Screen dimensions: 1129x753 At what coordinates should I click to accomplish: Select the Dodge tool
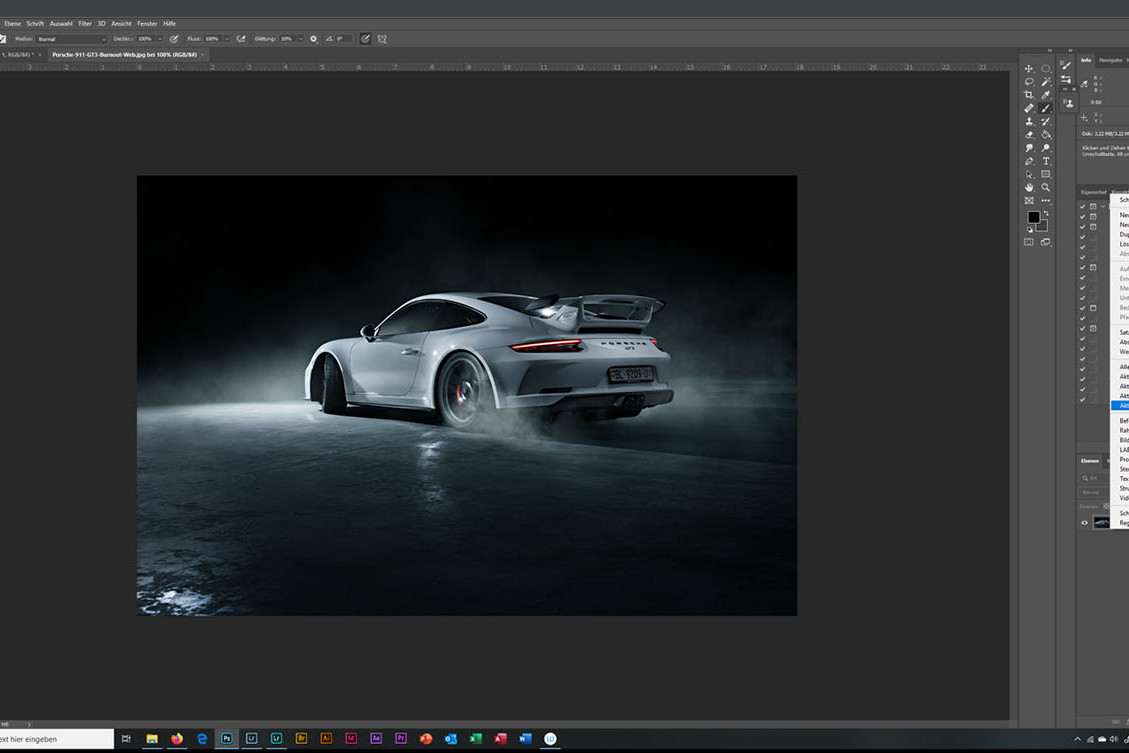tap(1045, 148)
